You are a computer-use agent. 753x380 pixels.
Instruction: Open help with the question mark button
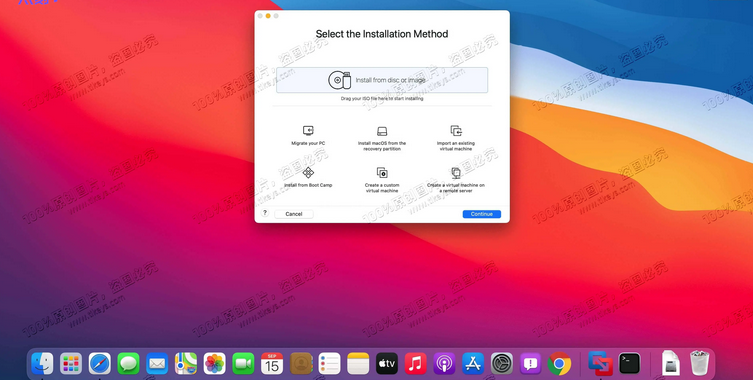265,213
